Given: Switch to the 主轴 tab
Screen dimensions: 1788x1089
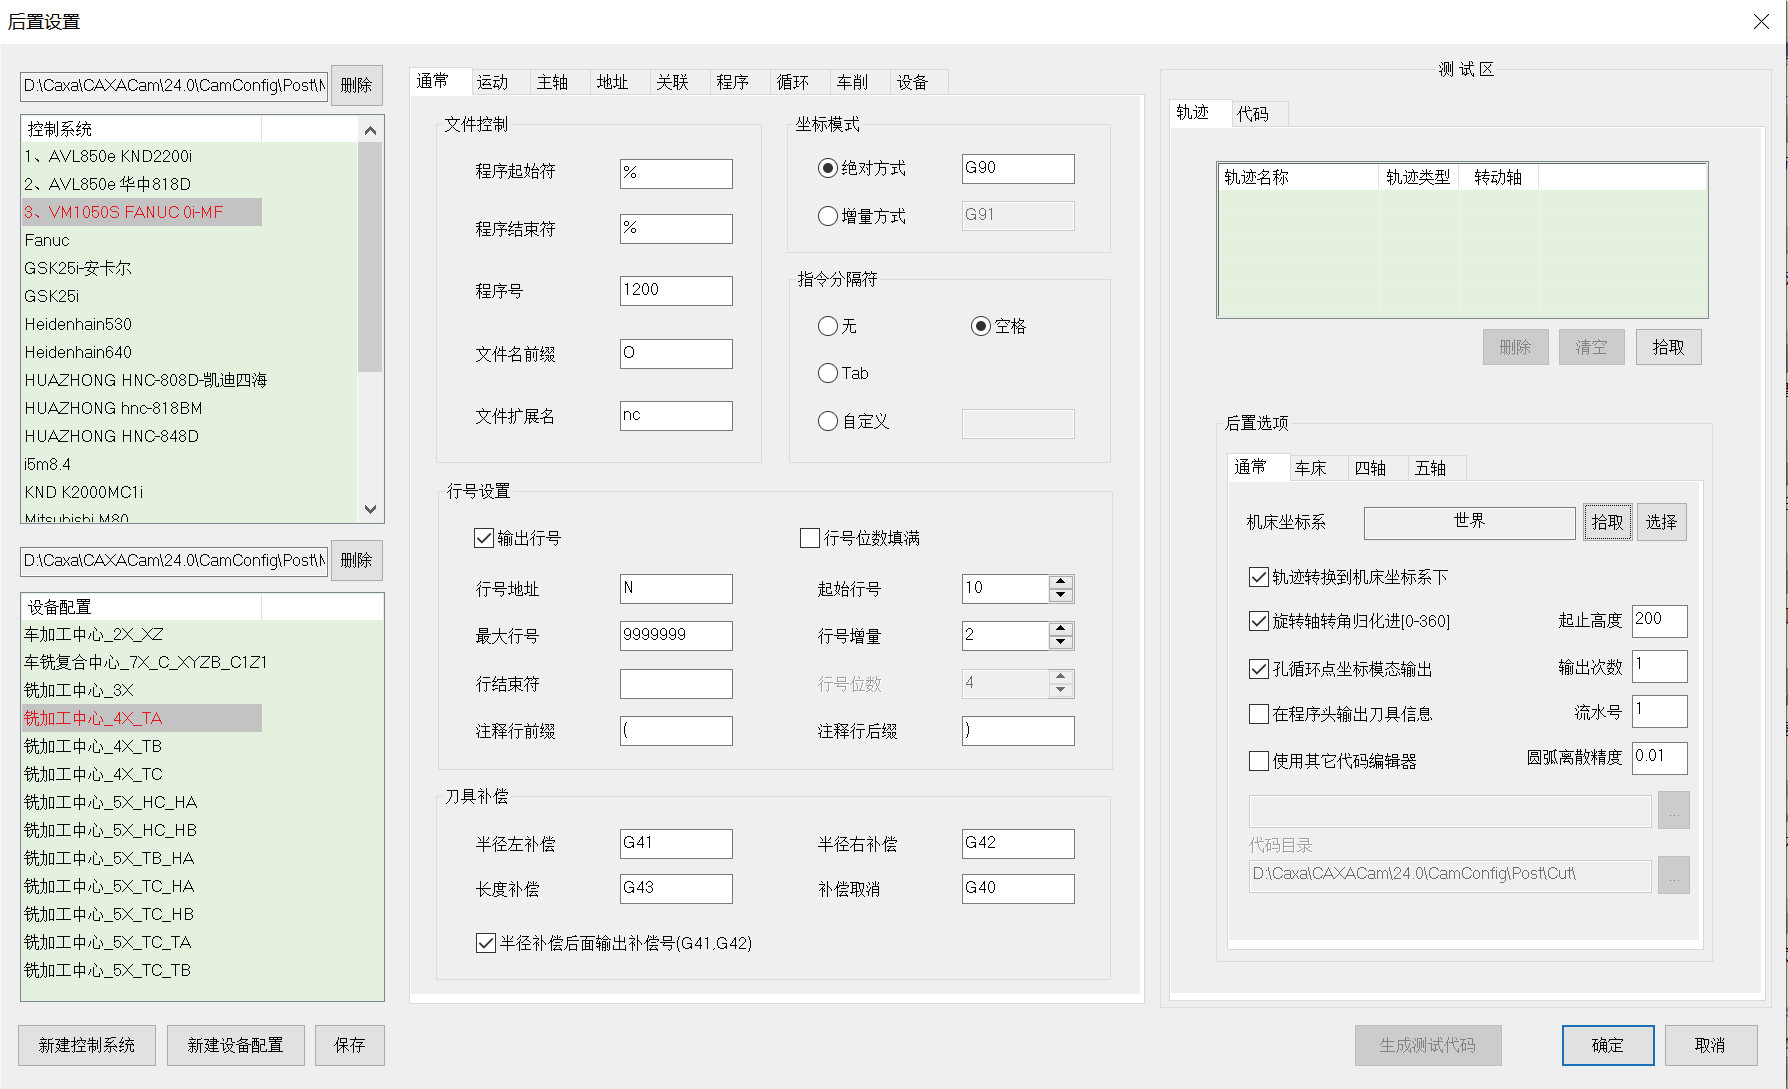Looking at the screenshot, I should pos(552,82).
